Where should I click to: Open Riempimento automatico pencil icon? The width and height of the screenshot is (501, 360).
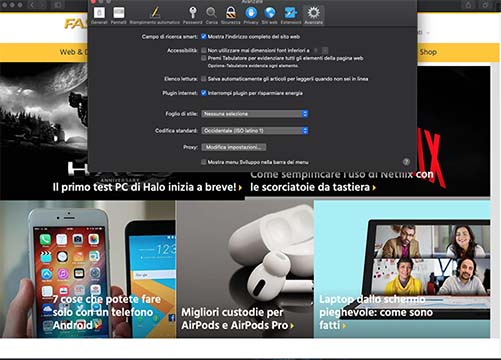tap(155, 15)
